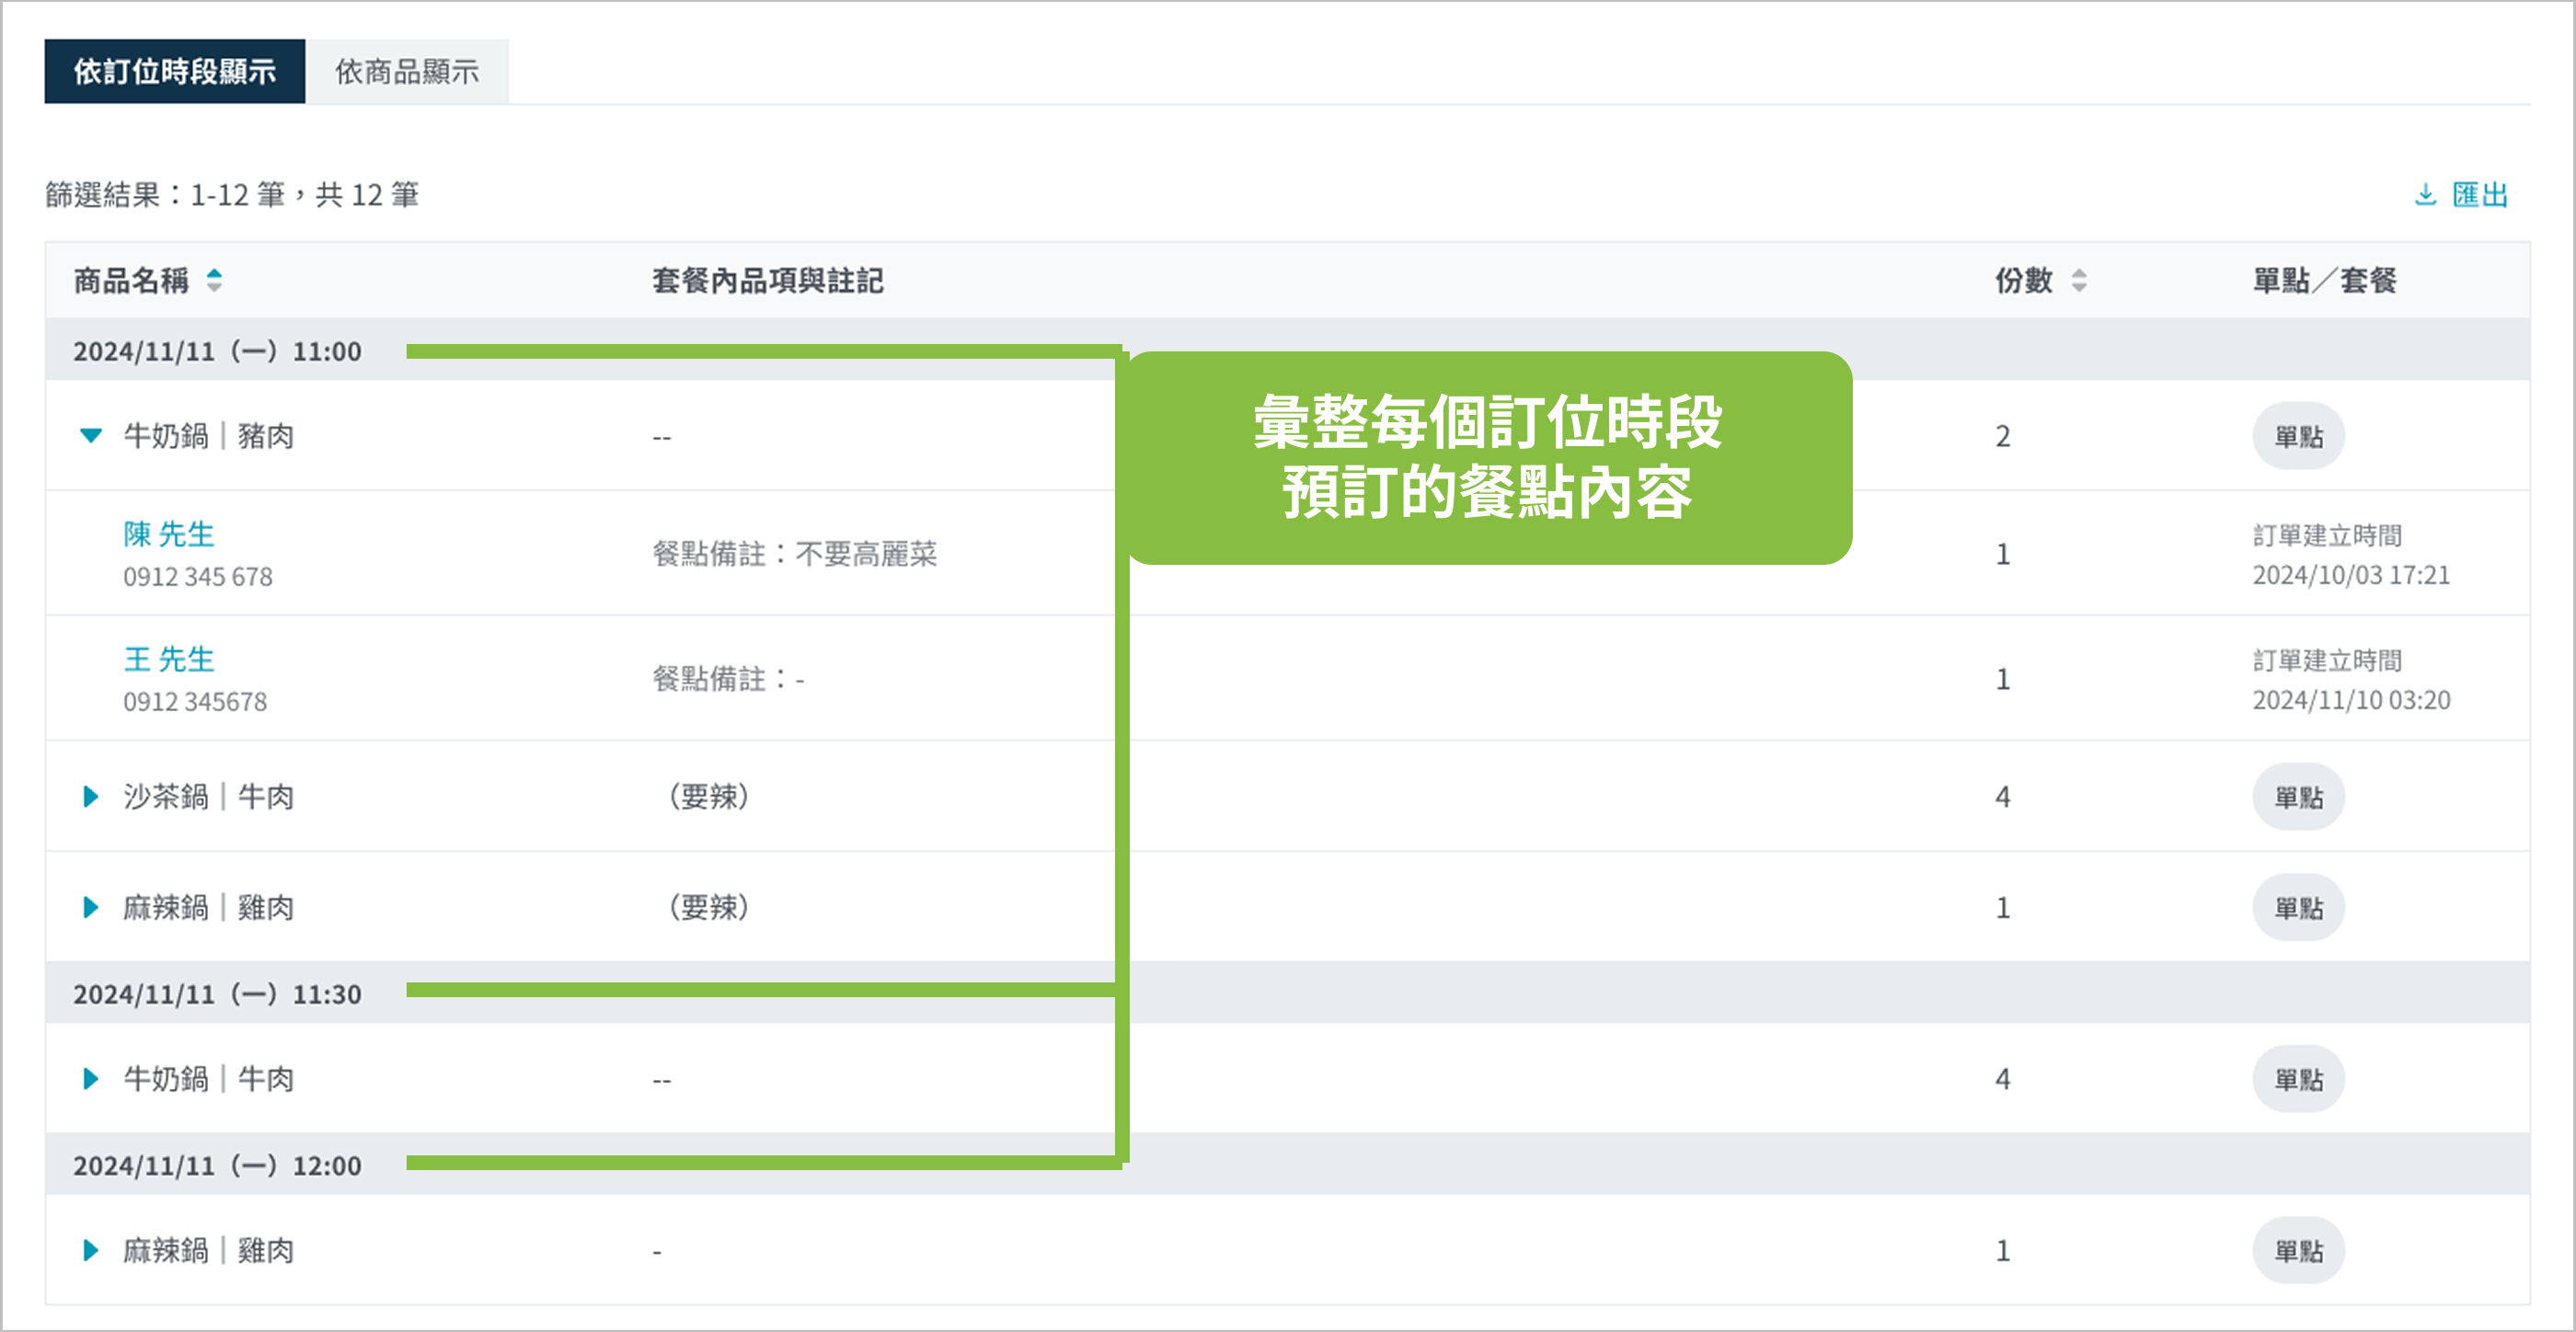Select the 2024/11/11 12:00 time slot header
Image resolution: width=2576 pixels, height=1332 pixels.
(x=217, y=1166)
